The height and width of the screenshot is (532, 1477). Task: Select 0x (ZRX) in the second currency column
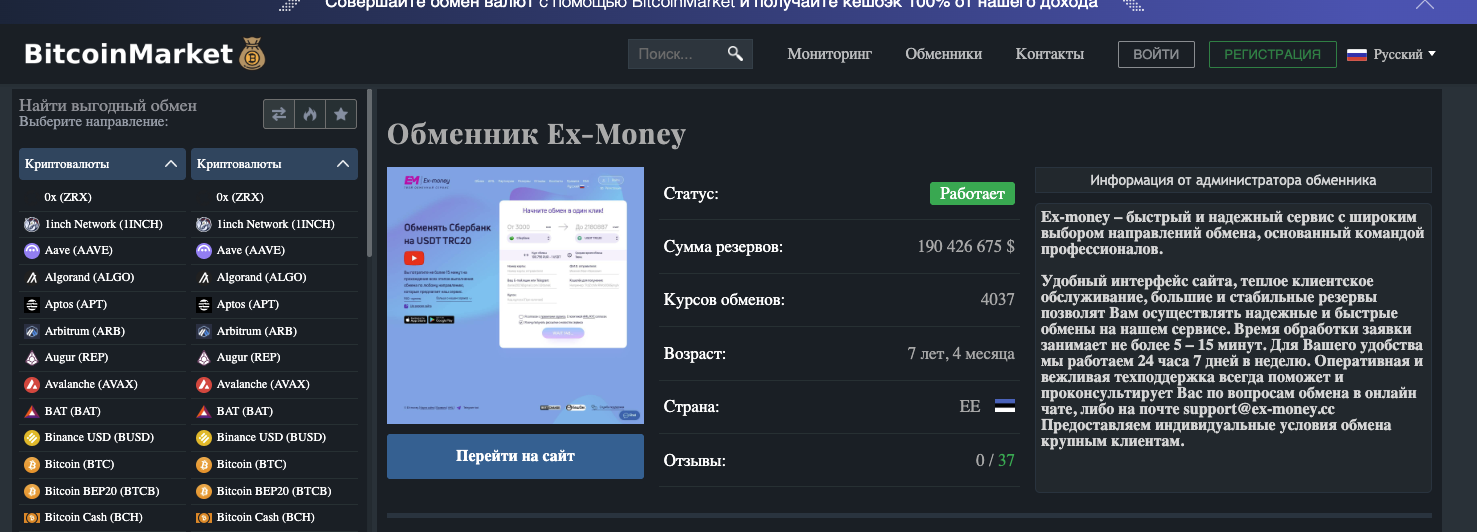click(x=274, y=197)
